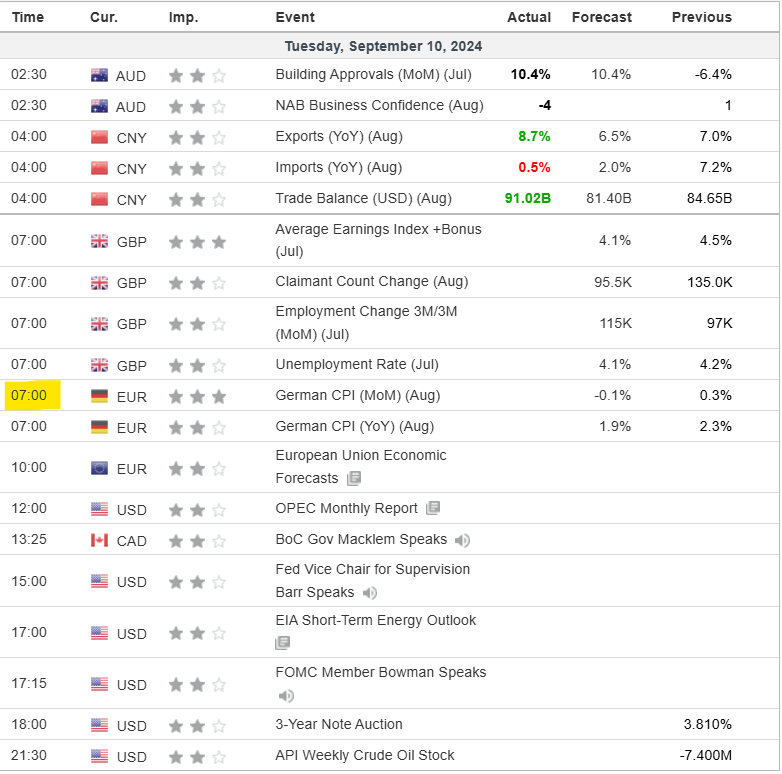
Task: Click the German flag next to German CPI (MoM)
Action: point(99,396)
